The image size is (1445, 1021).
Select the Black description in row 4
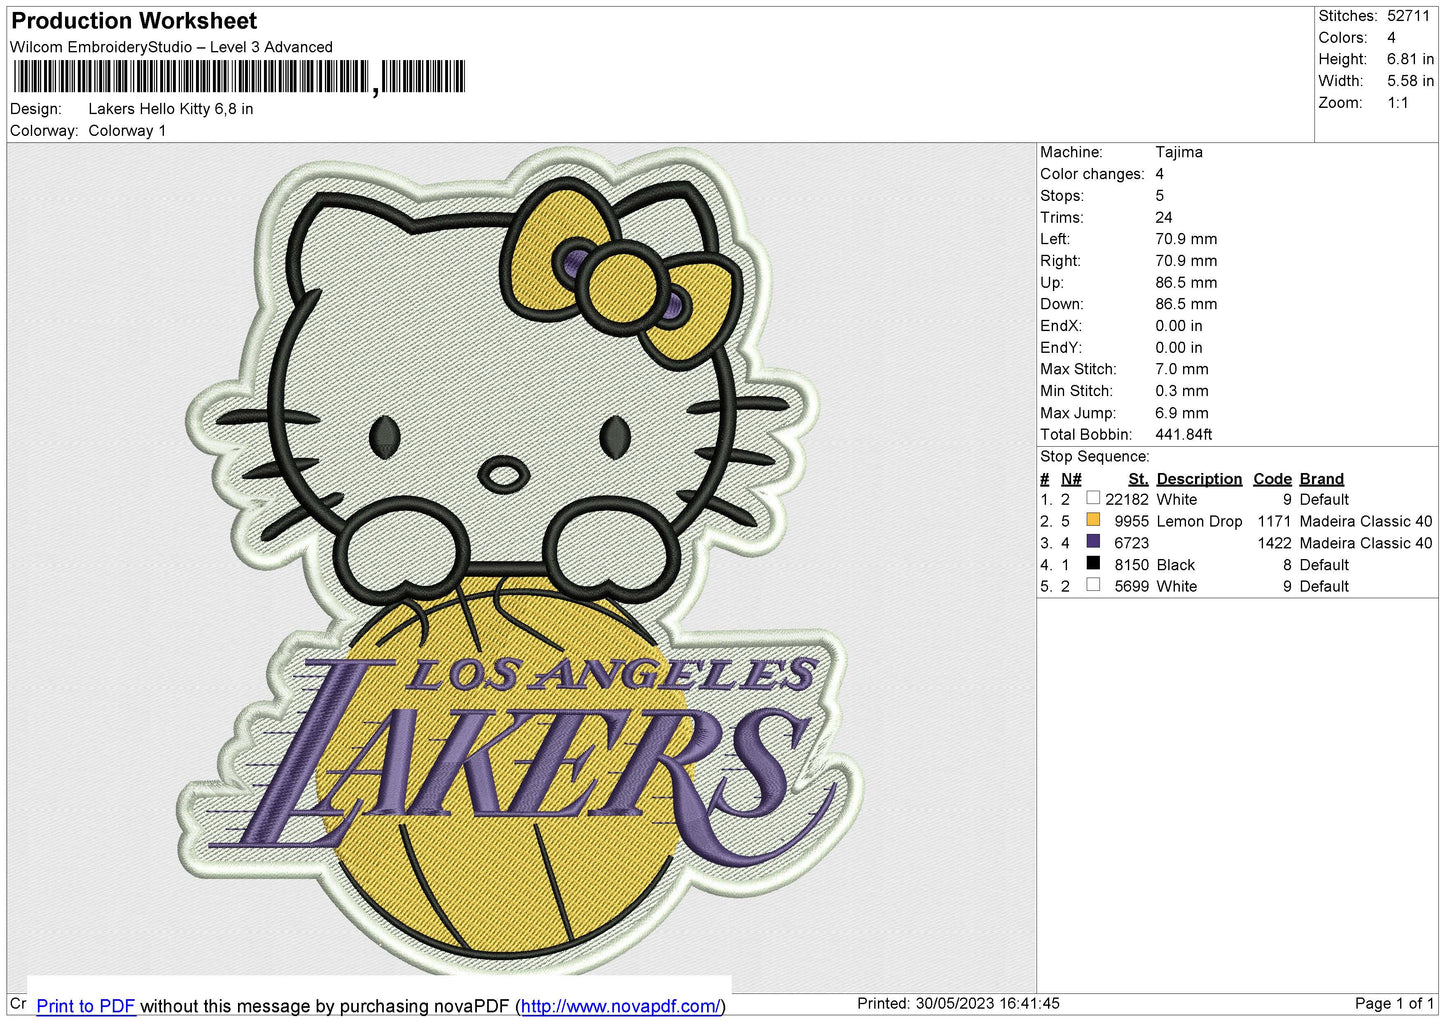point(1176,565)
